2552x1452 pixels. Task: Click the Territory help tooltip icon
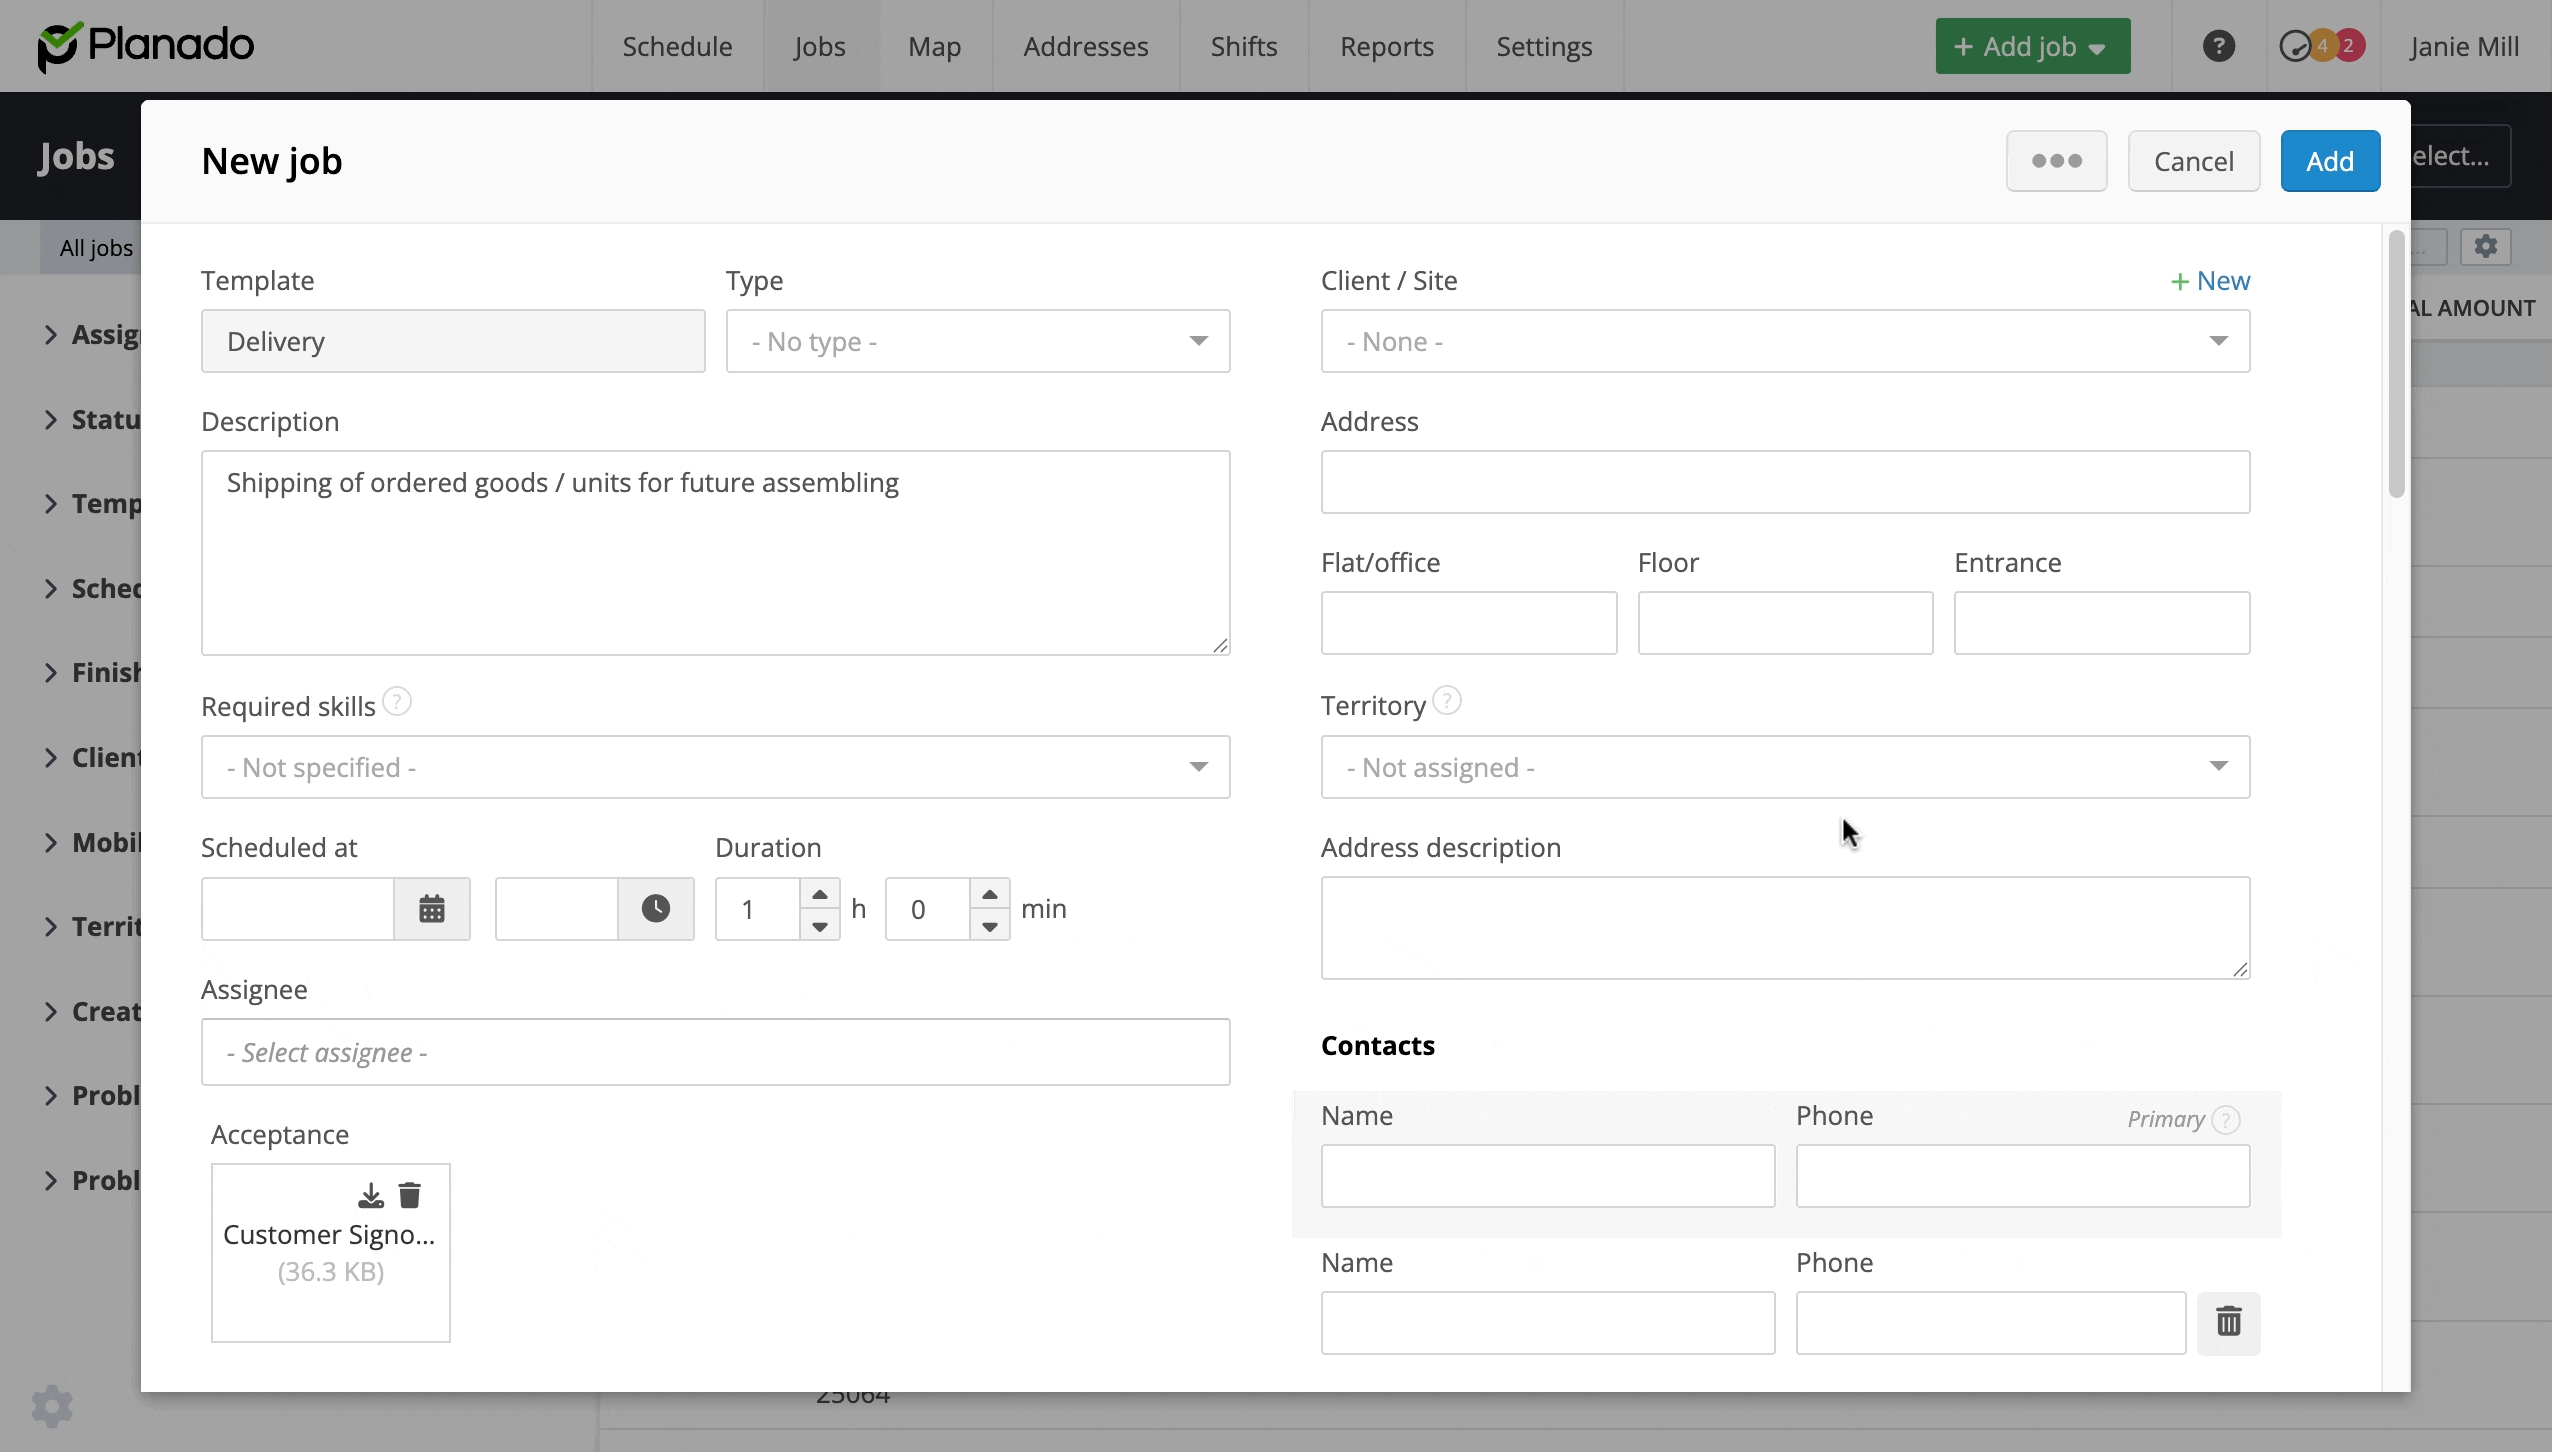point(1447,701)
